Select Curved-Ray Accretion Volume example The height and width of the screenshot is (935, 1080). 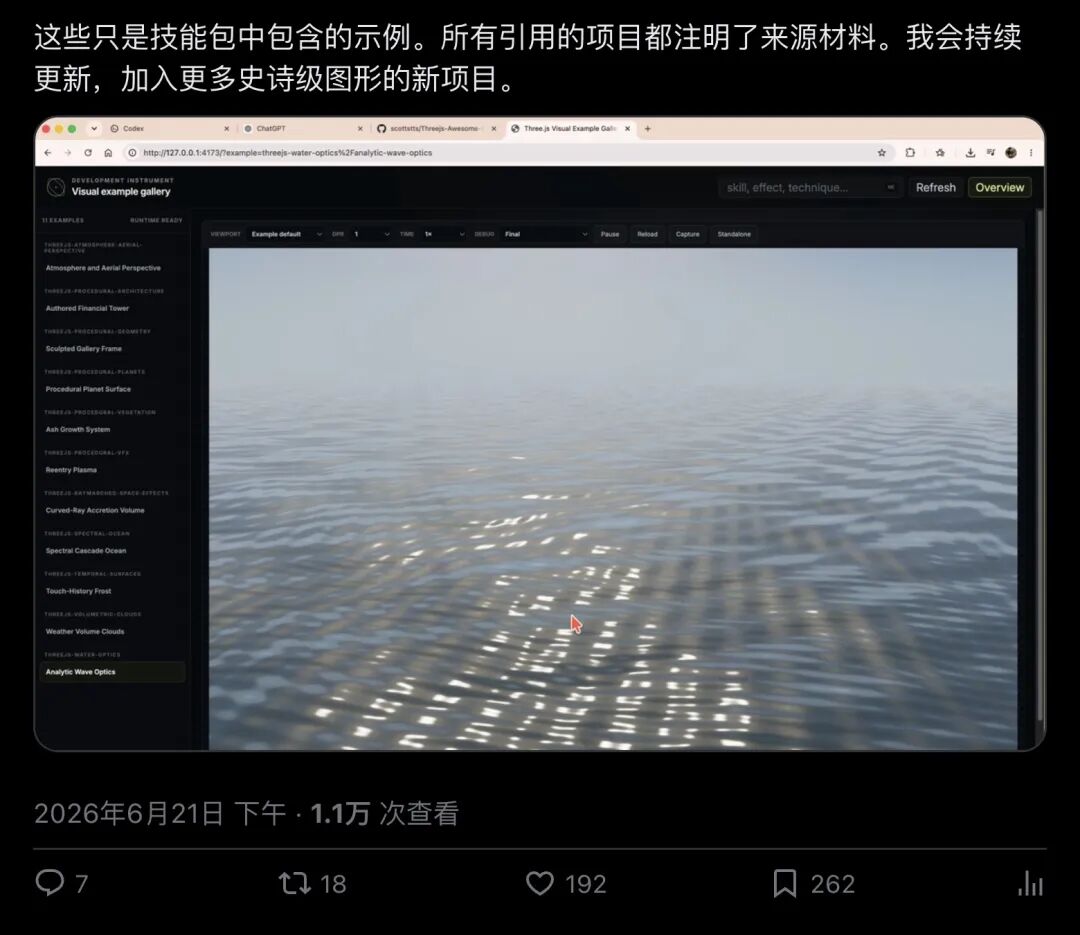click(x=112, y=511)
